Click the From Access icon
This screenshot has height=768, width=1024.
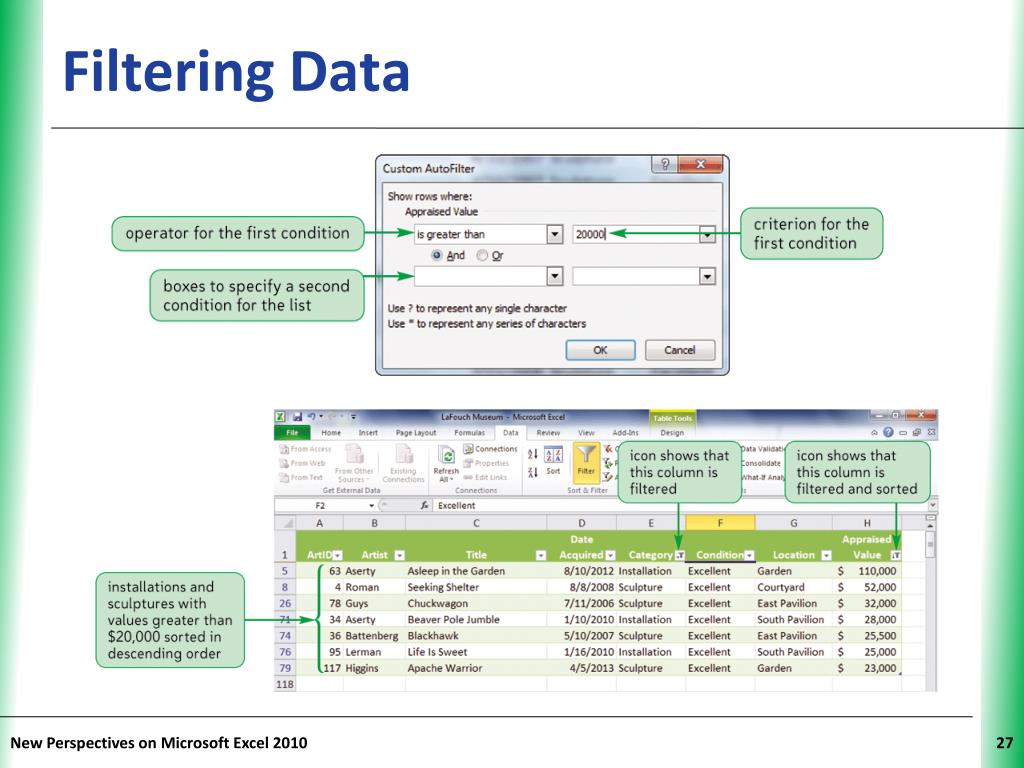coord(284,449)
